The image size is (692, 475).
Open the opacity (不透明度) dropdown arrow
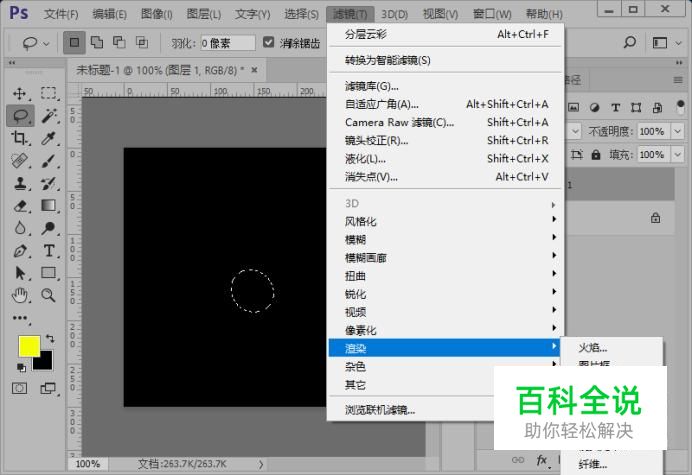click(x=677, y=131)
